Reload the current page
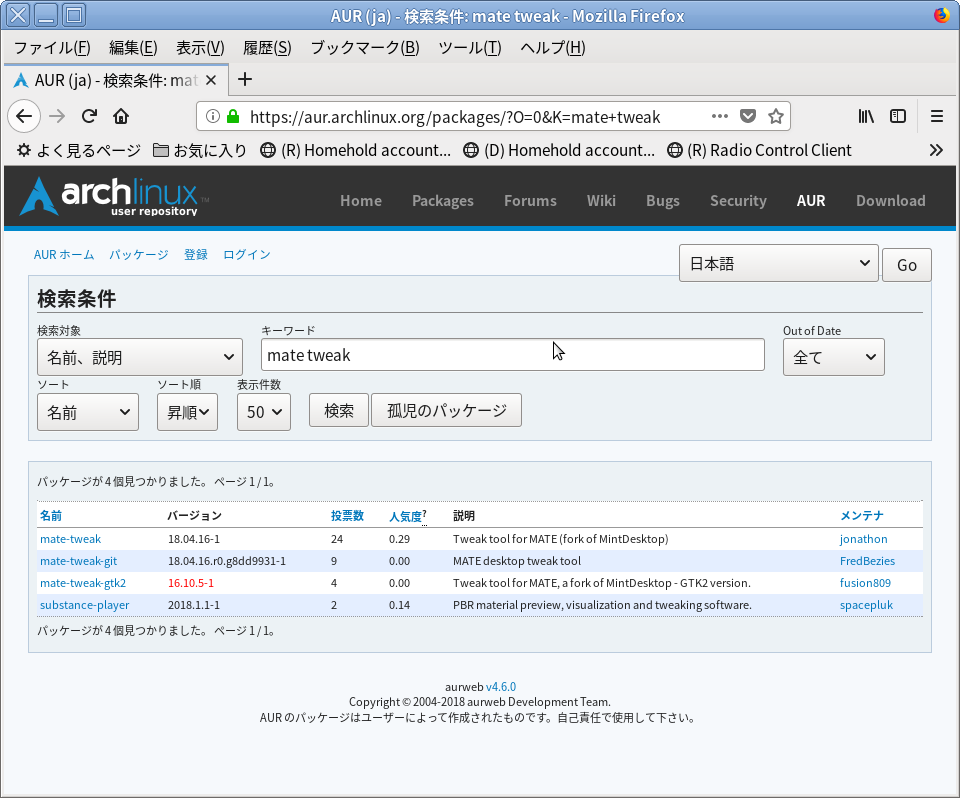The width and height of the screenshot is (960, 798). tap(89, 116)
